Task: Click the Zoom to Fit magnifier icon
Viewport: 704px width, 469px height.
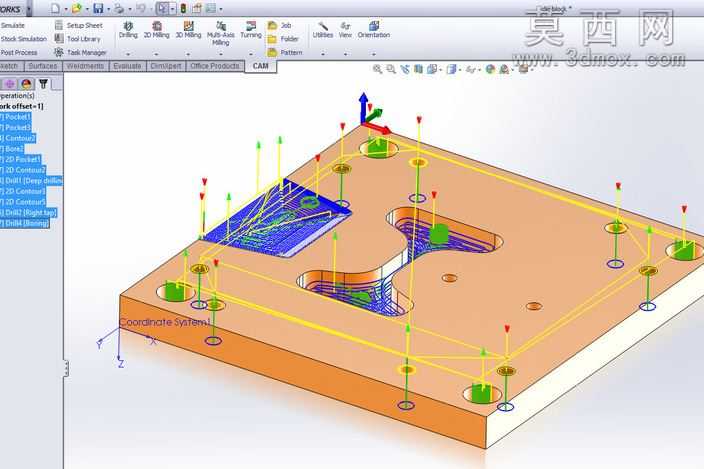Action: point(378,69)
